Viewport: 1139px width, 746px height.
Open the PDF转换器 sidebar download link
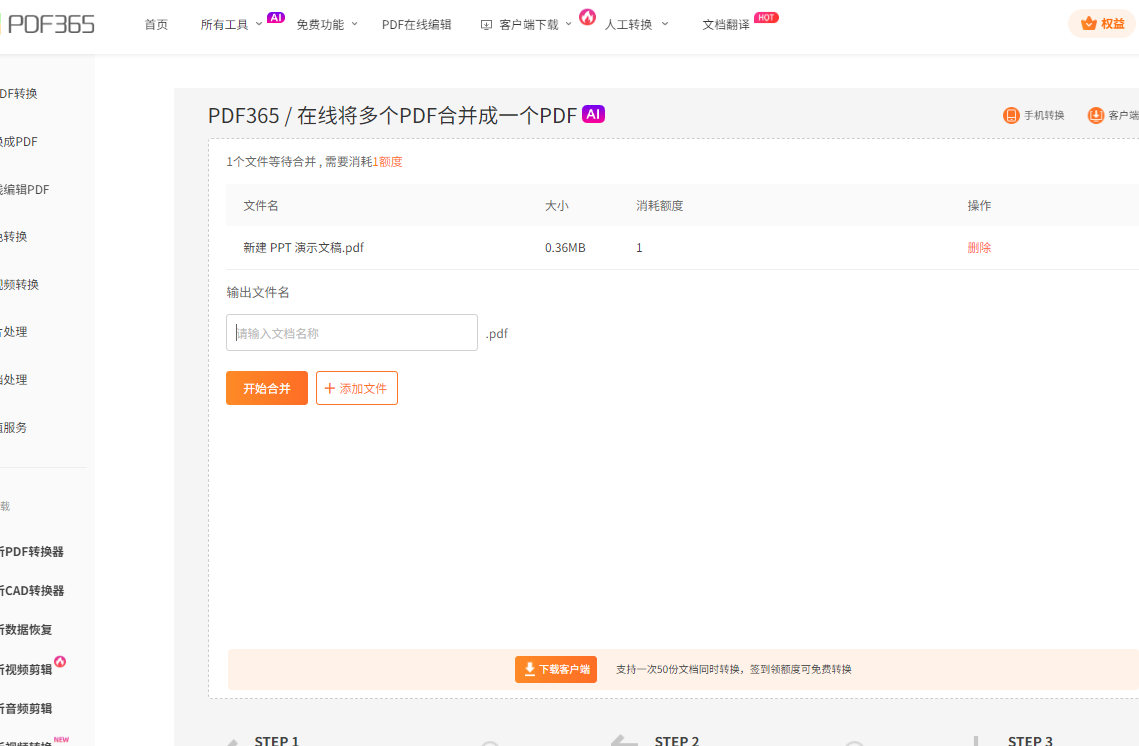(x=32, y=552)
